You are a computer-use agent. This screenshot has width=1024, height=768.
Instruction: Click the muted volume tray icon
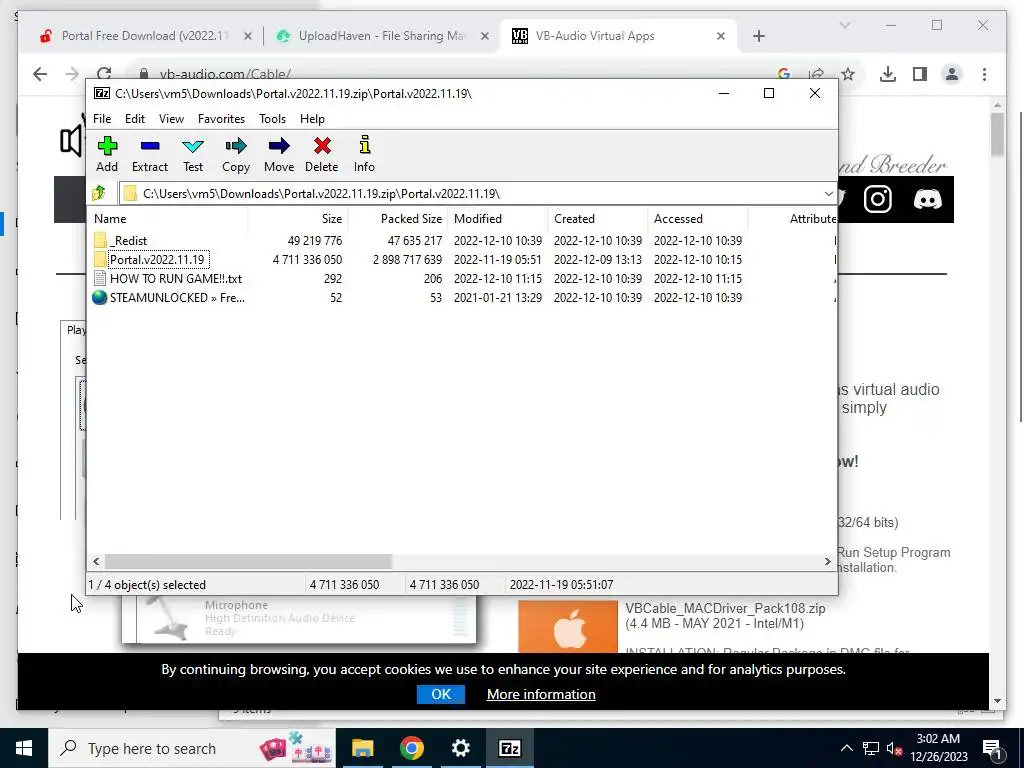[x=893, y=748]
